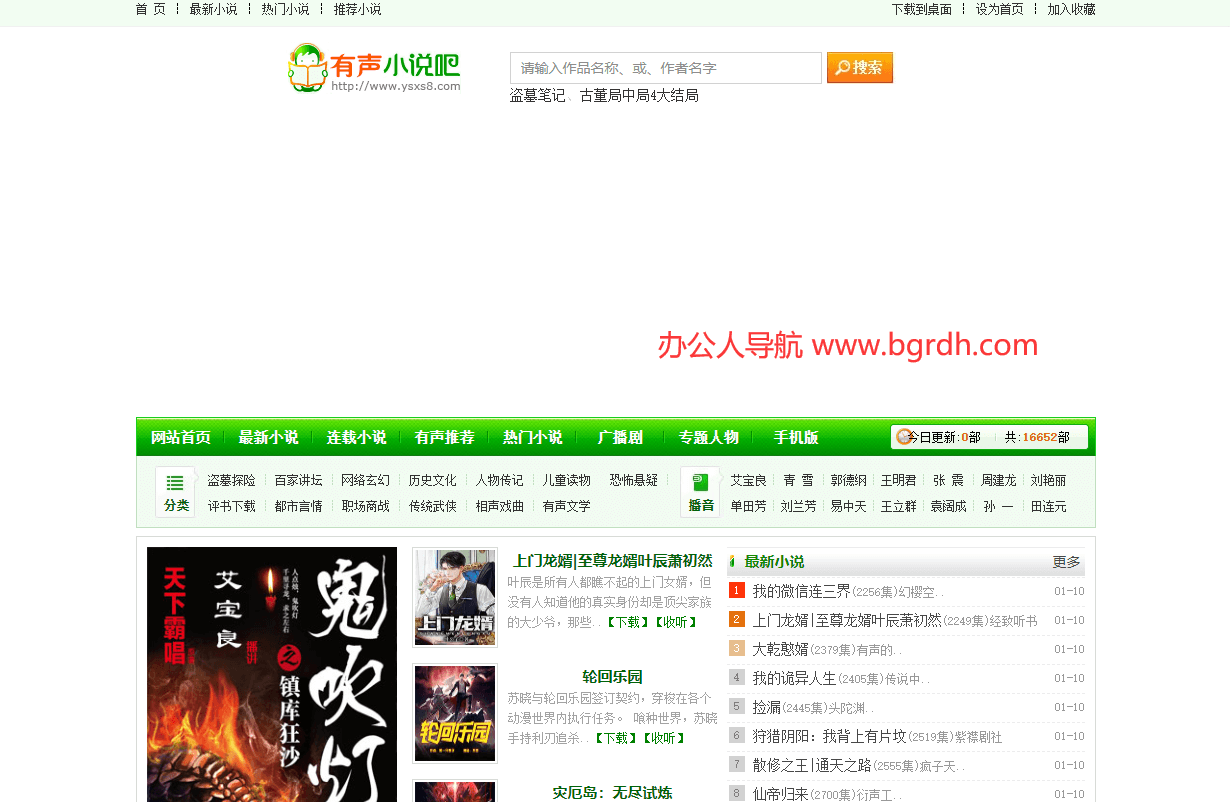Open 我的微信连三界 in the latest list
Screen dimensions: 1230x802
[x=801, y=591]
